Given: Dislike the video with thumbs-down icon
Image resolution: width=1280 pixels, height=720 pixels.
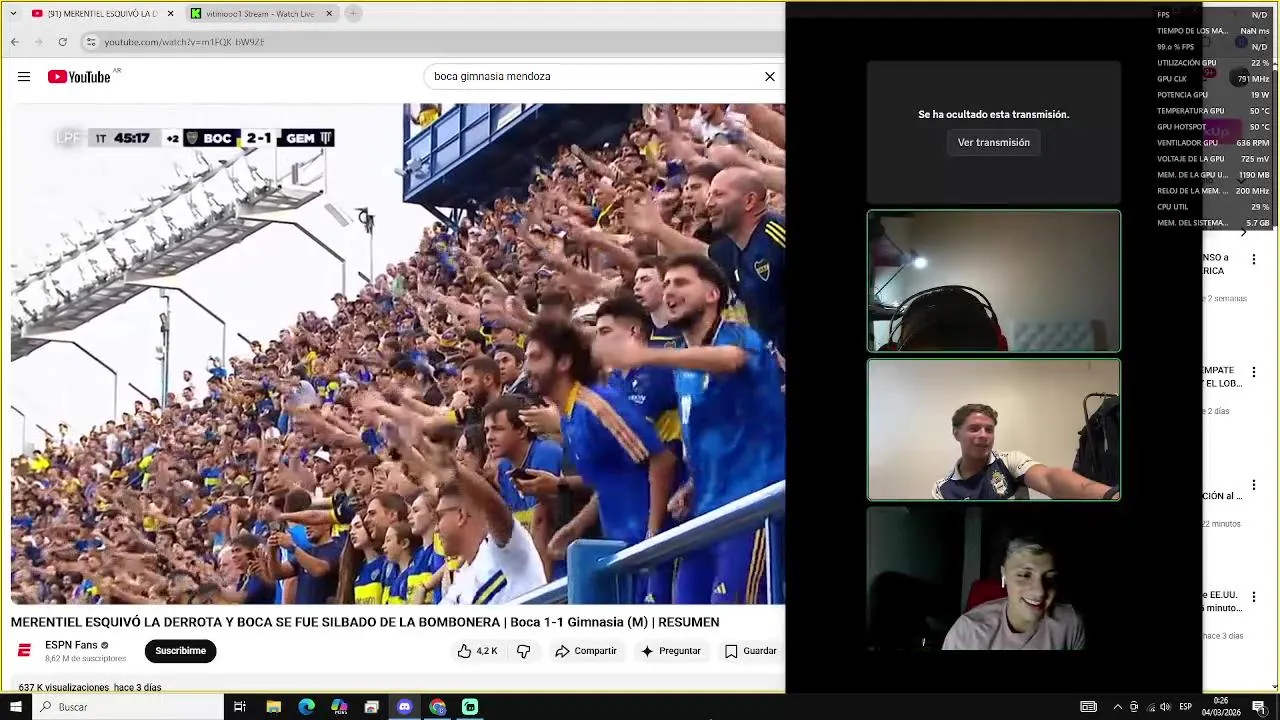Looking at the screenshot, I should 523,651.
